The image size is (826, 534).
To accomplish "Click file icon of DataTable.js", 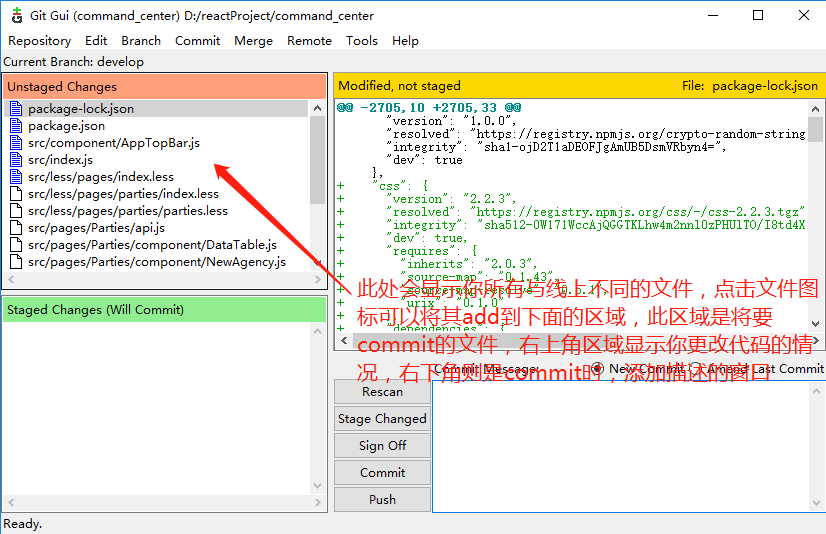I will (x=16, y=244).
